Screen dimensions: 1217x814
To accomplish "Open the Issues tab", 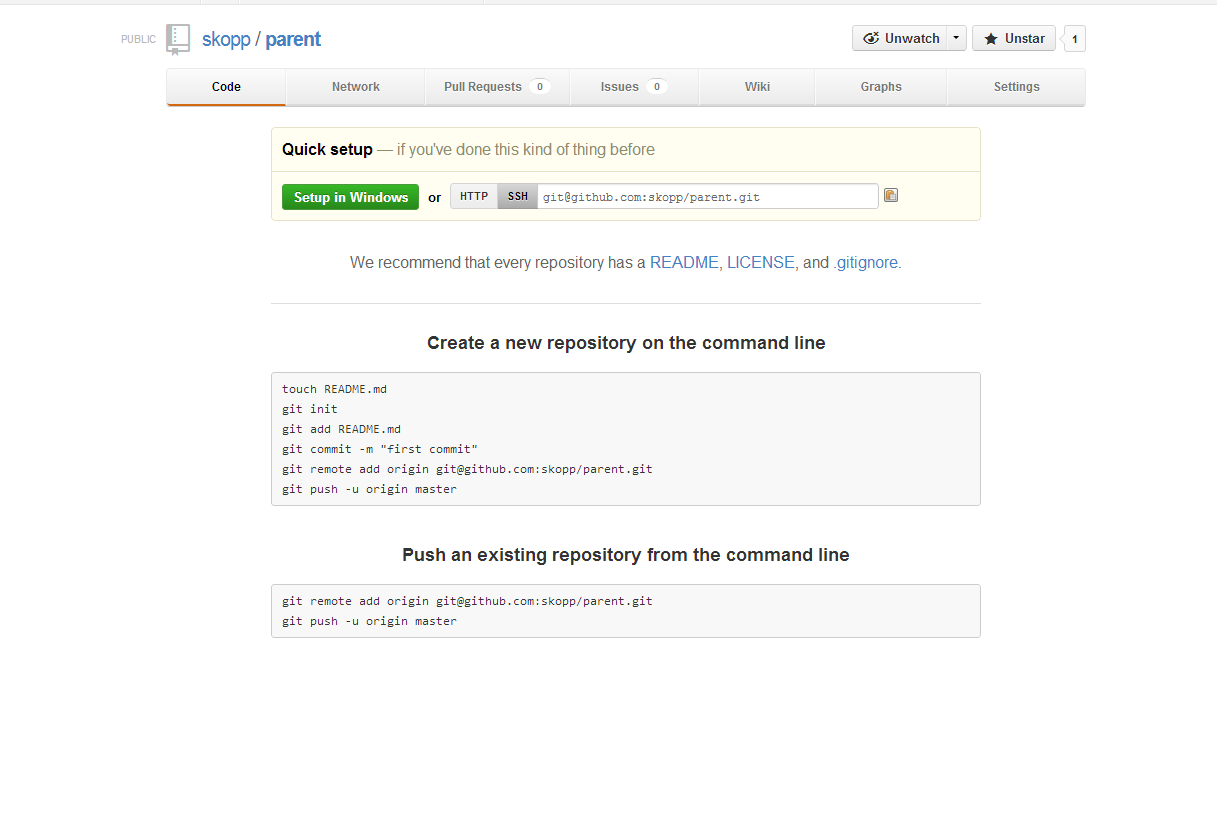I will pyautogui.click(x=634, y=87).
